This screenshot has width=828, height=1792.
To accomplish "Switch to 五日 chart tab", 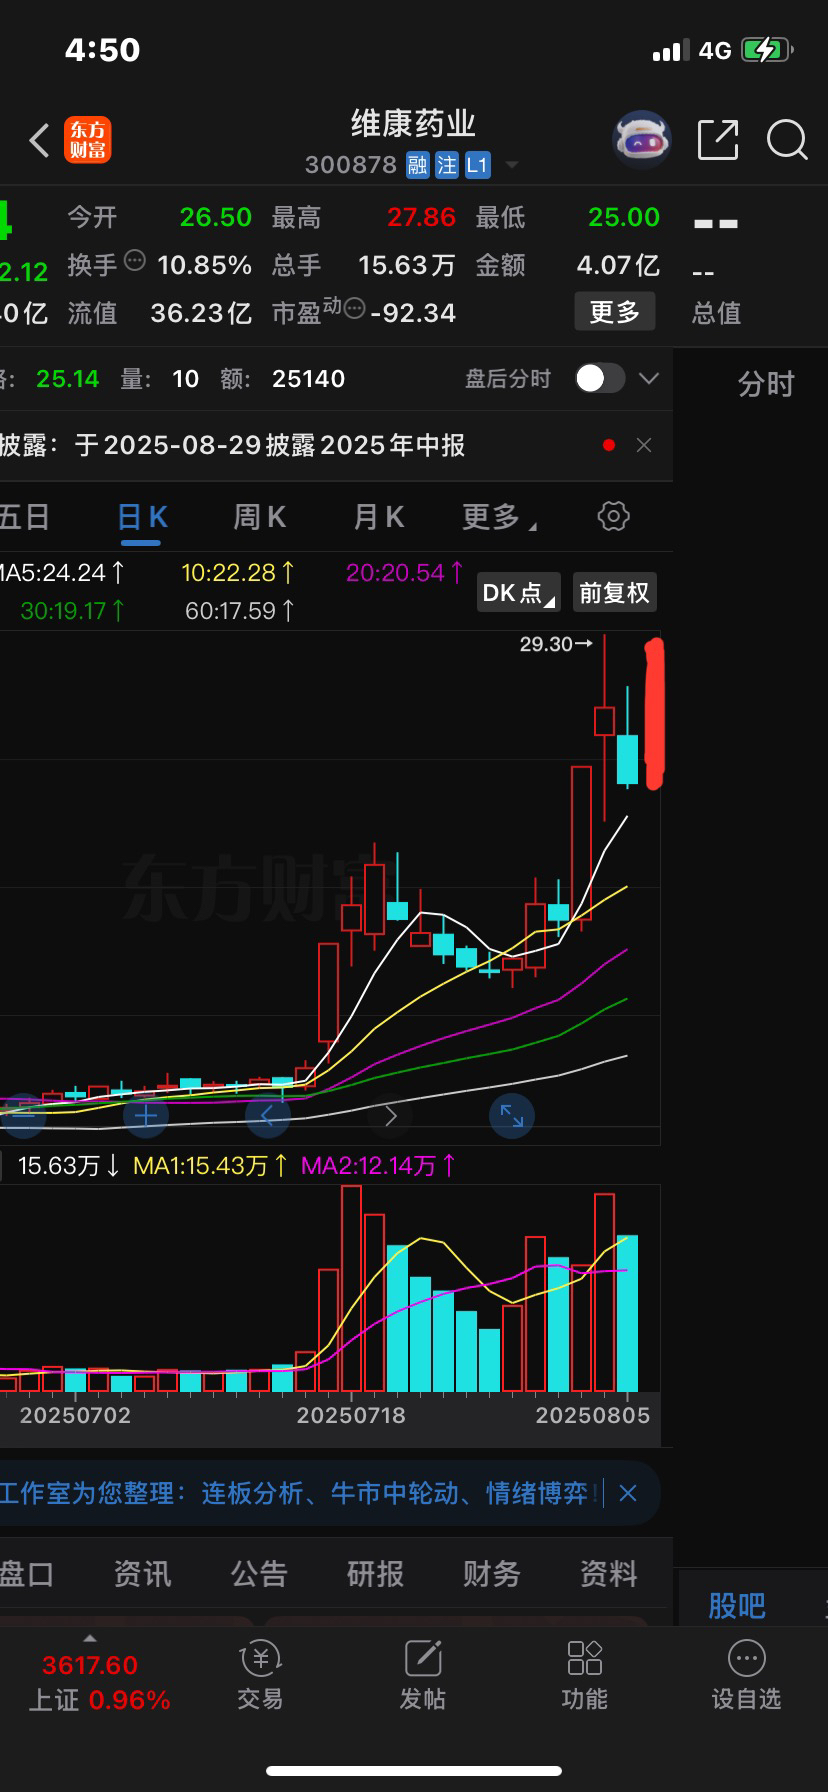I will pyautogui.click(x=24, y=517).
